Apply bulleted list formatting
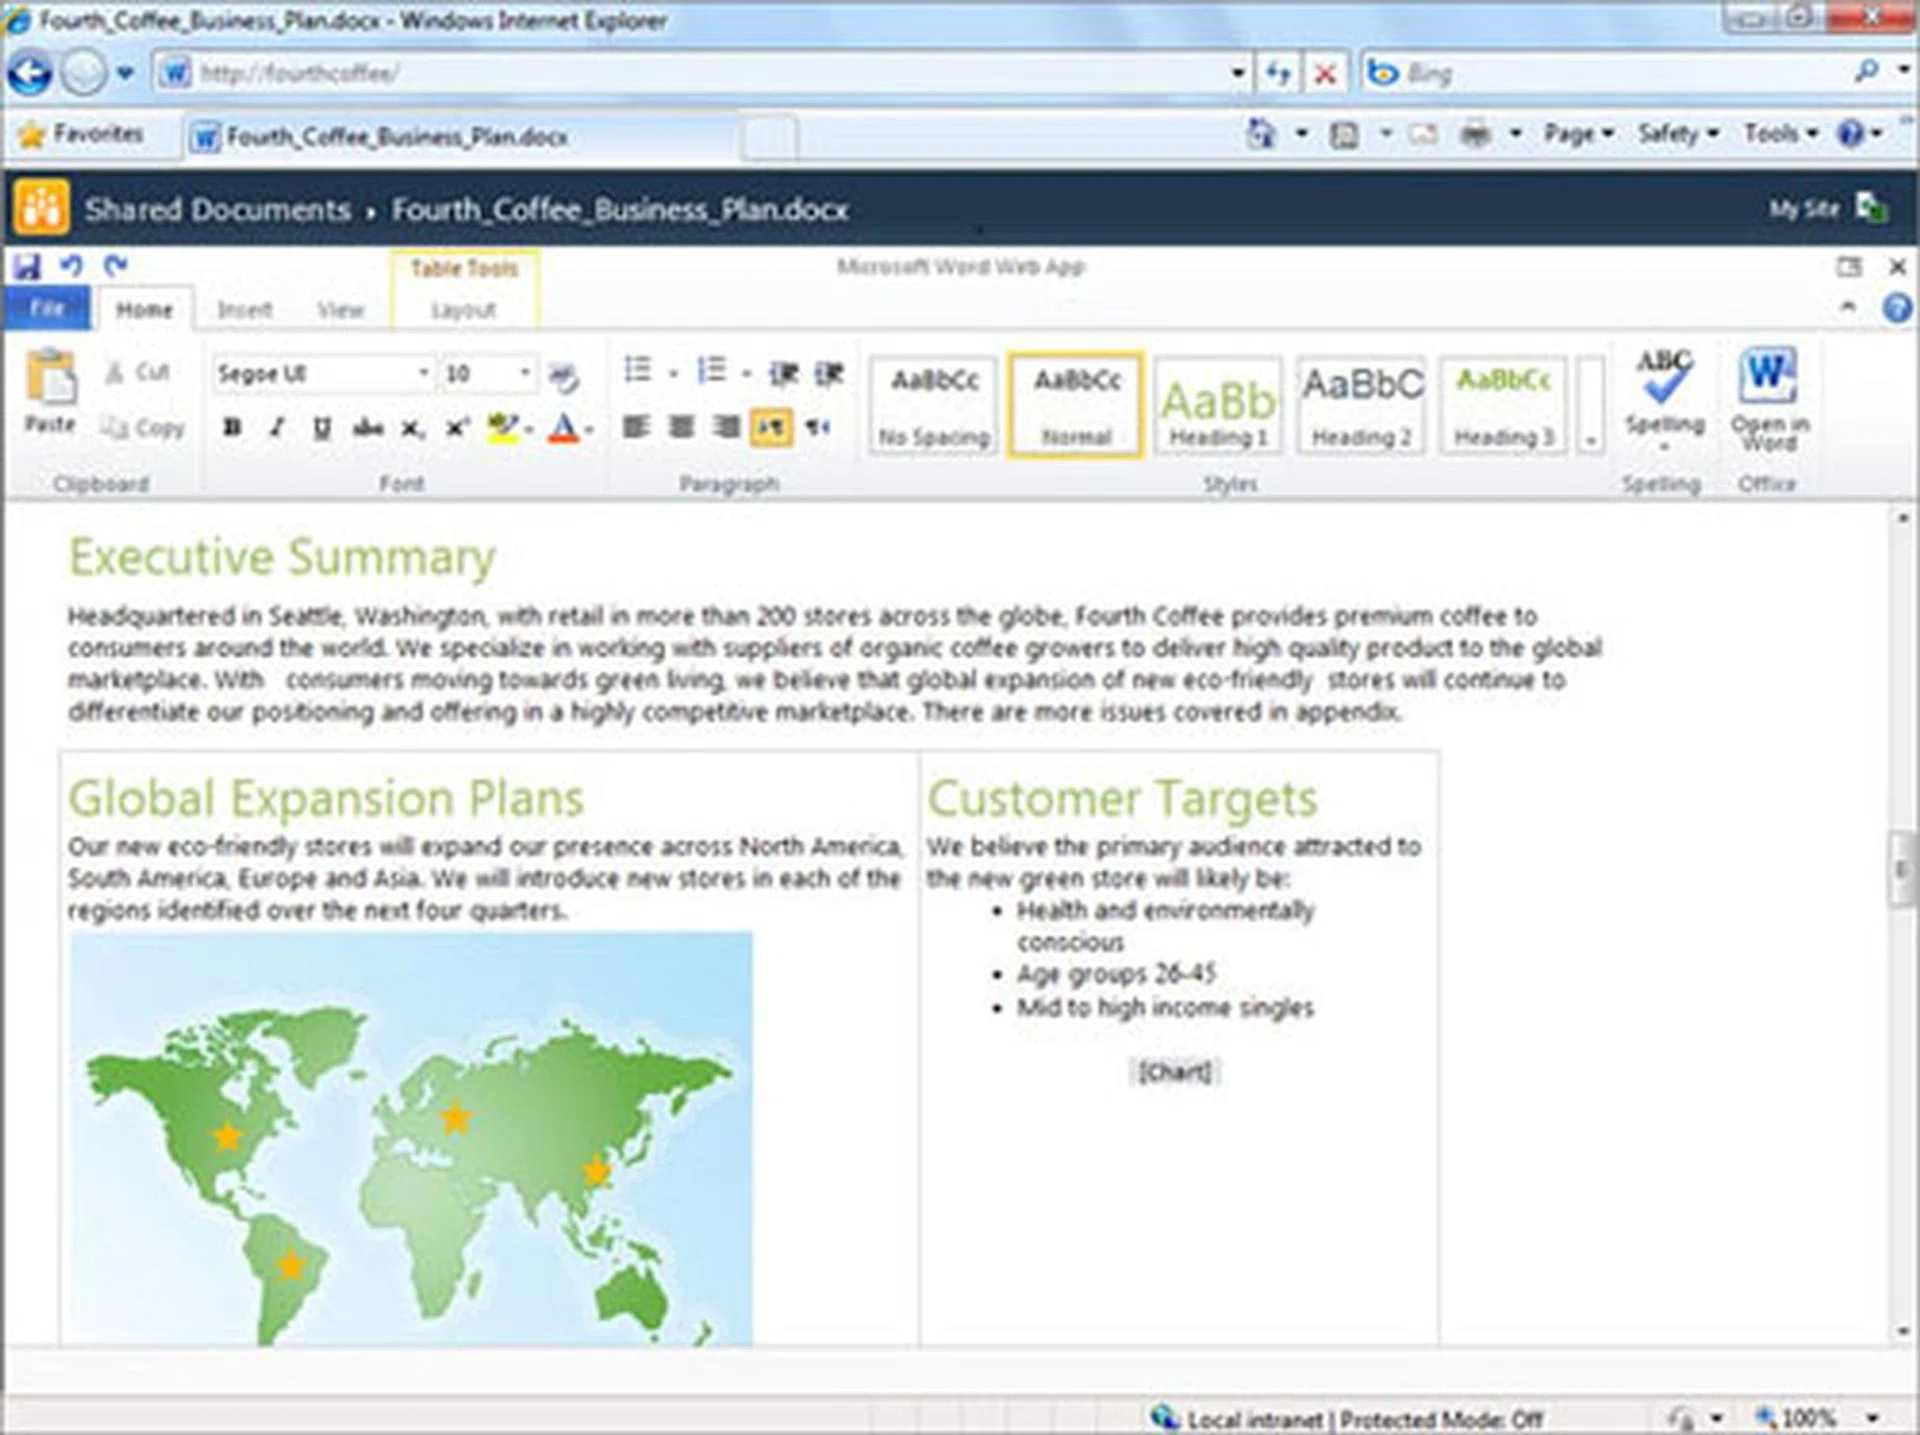Image resolution: width=1920 pixels, height=1435 pixels. (637, 372)
